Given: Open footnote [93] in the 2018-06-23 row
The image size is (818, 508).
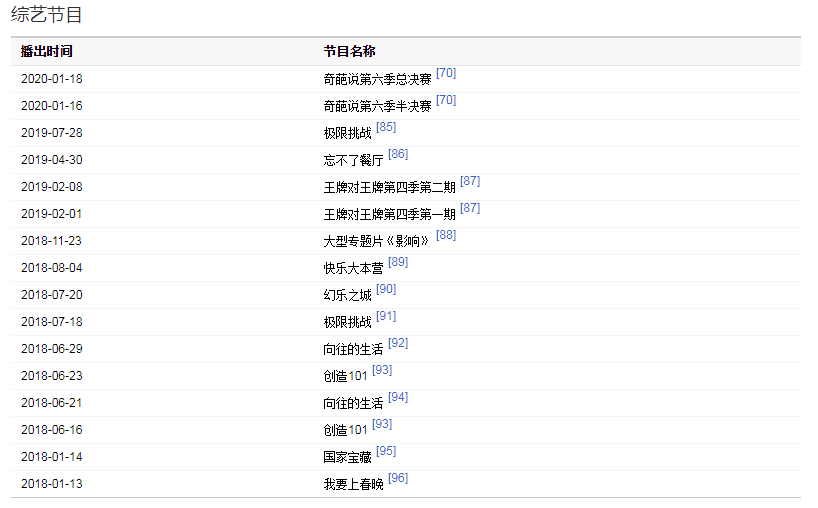Looking at the screenshot, I should point(382,370).
